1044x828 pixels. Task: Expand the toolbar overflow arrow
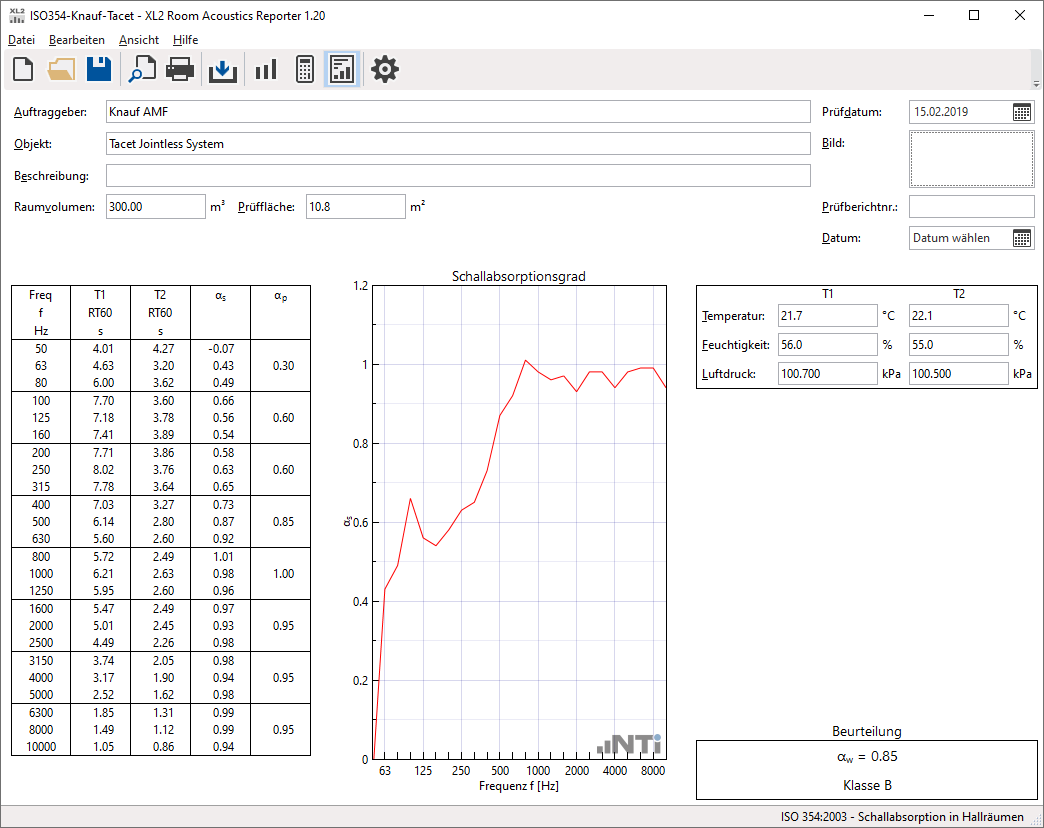[x=1036, y=83]
